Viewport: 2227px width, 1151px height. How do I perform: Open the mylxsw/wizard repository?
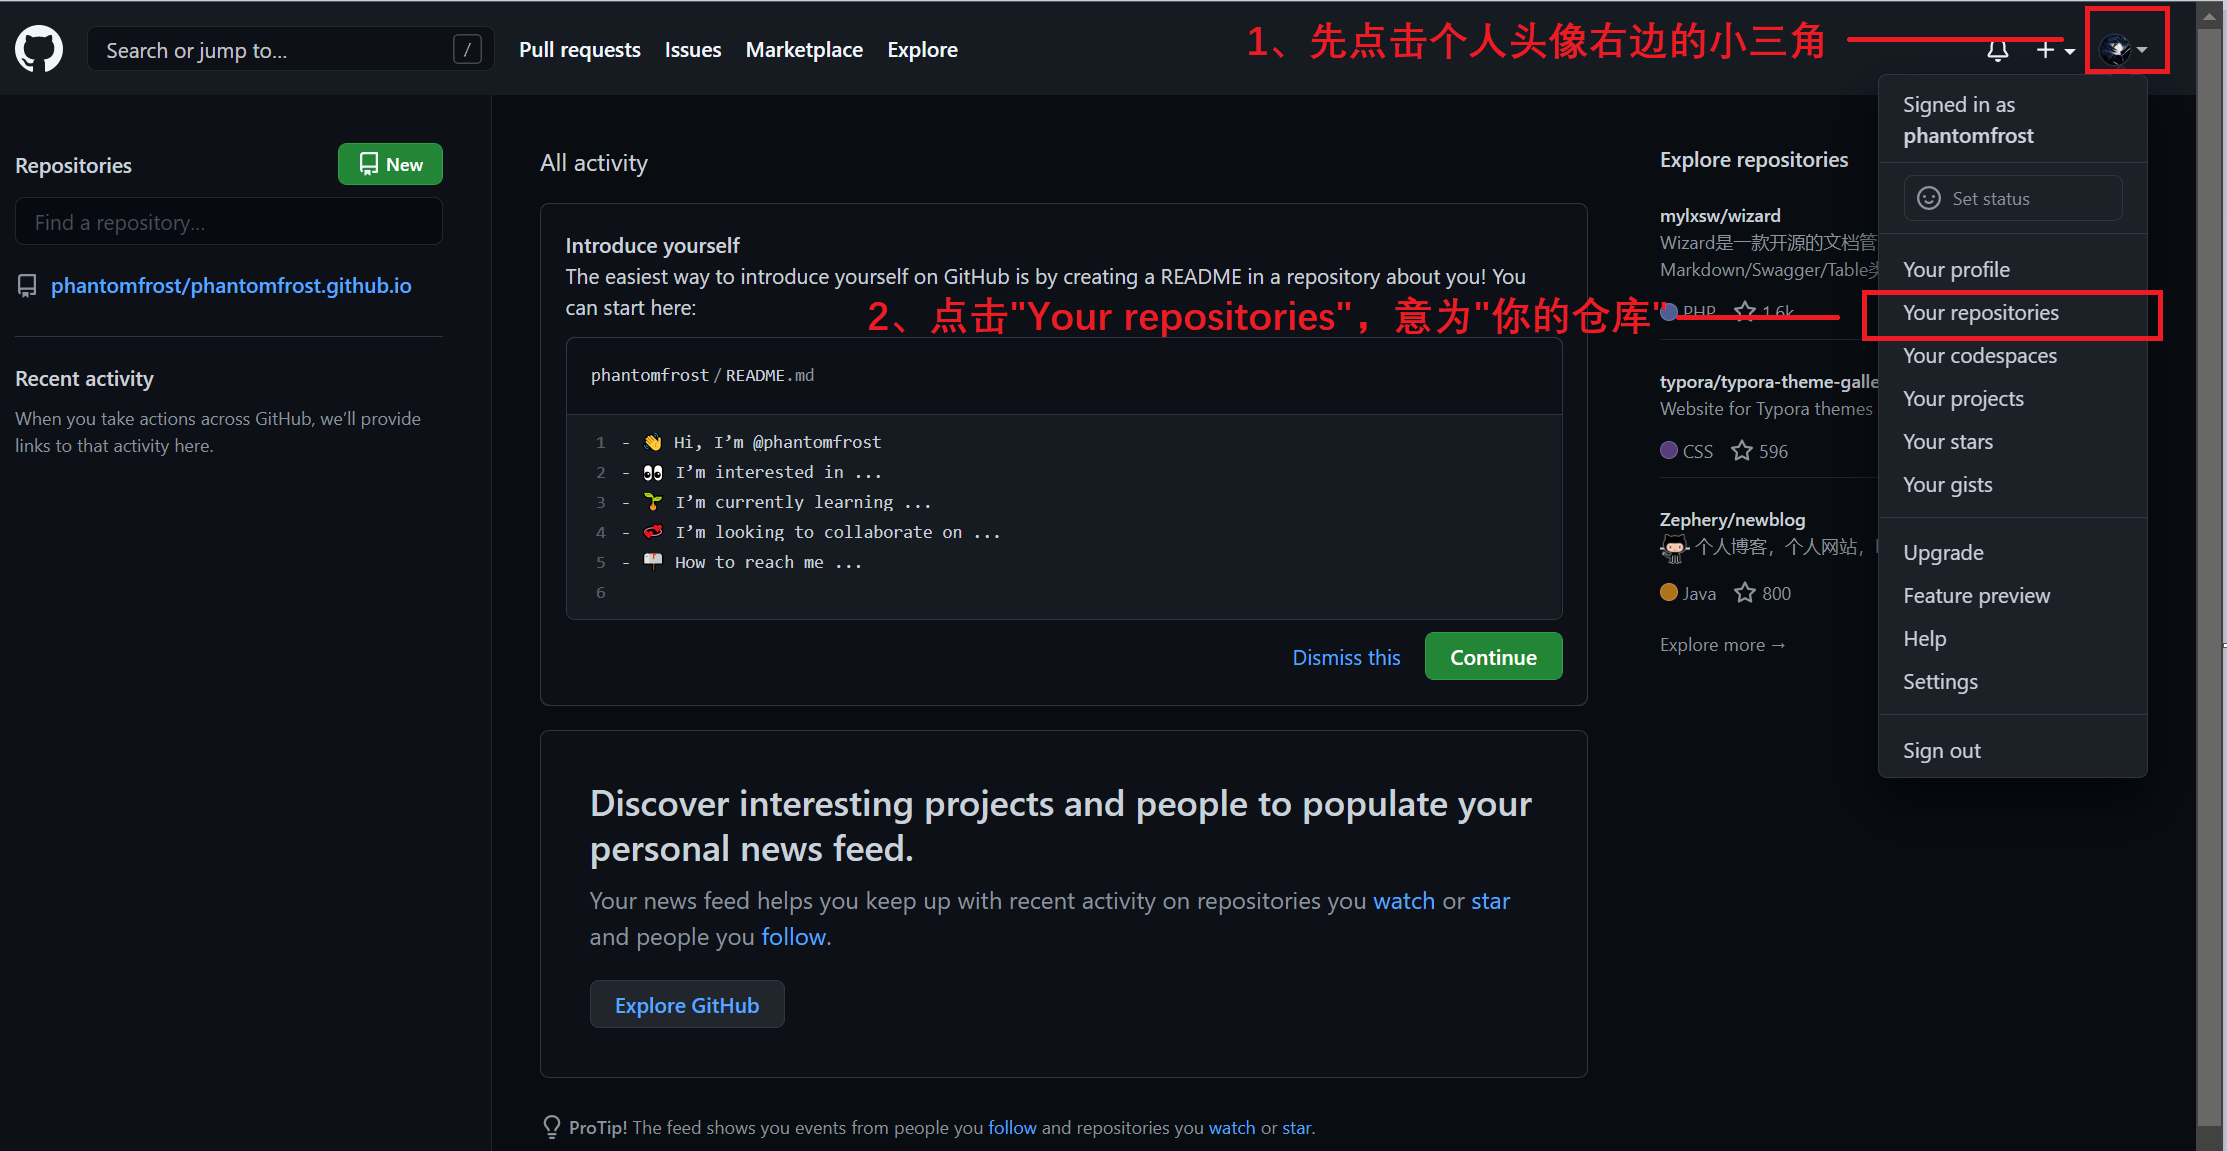[1720, 216]
